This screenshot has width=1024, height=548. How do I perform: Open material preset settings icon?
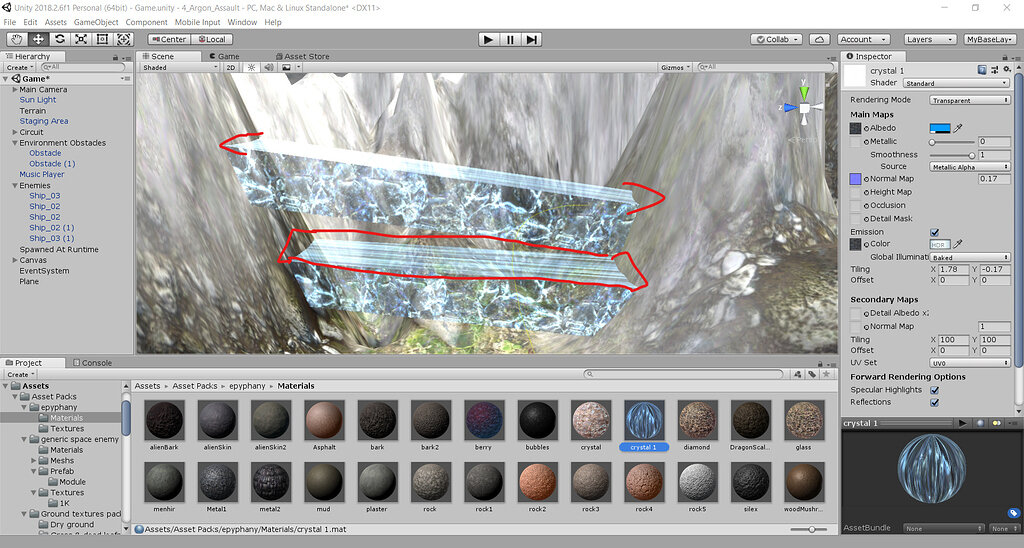tap(995, 70)
